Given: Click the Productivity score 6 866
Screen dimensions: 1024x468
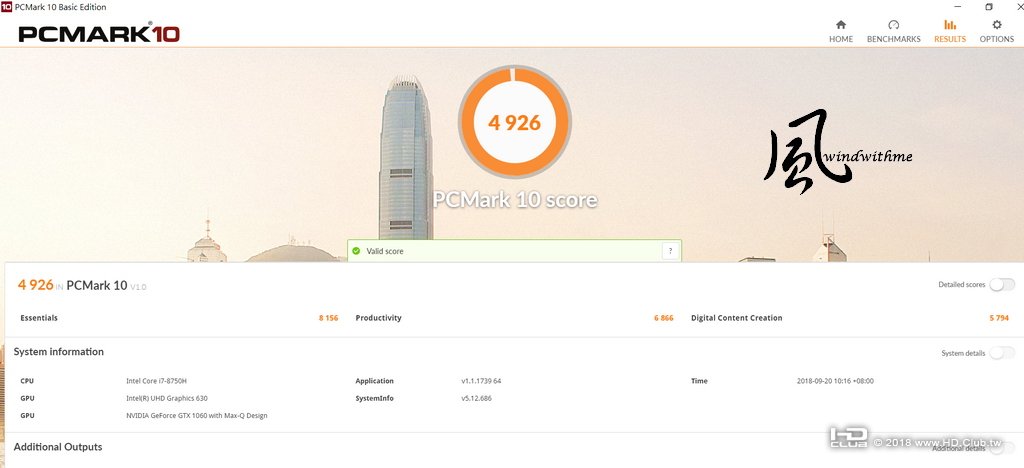Looking at the screenshot, I should click(664, 318).
